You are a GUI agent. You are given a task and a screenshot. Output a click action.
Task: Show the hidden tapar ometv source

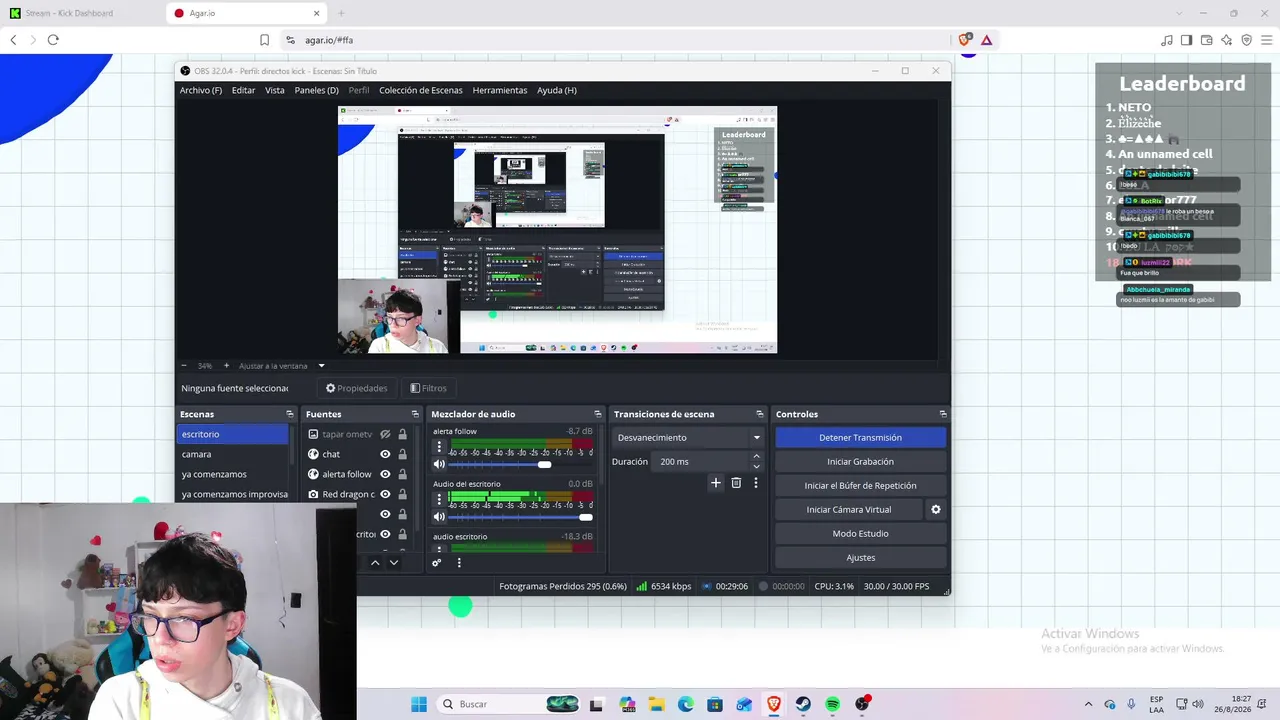[x=385, y=434]
